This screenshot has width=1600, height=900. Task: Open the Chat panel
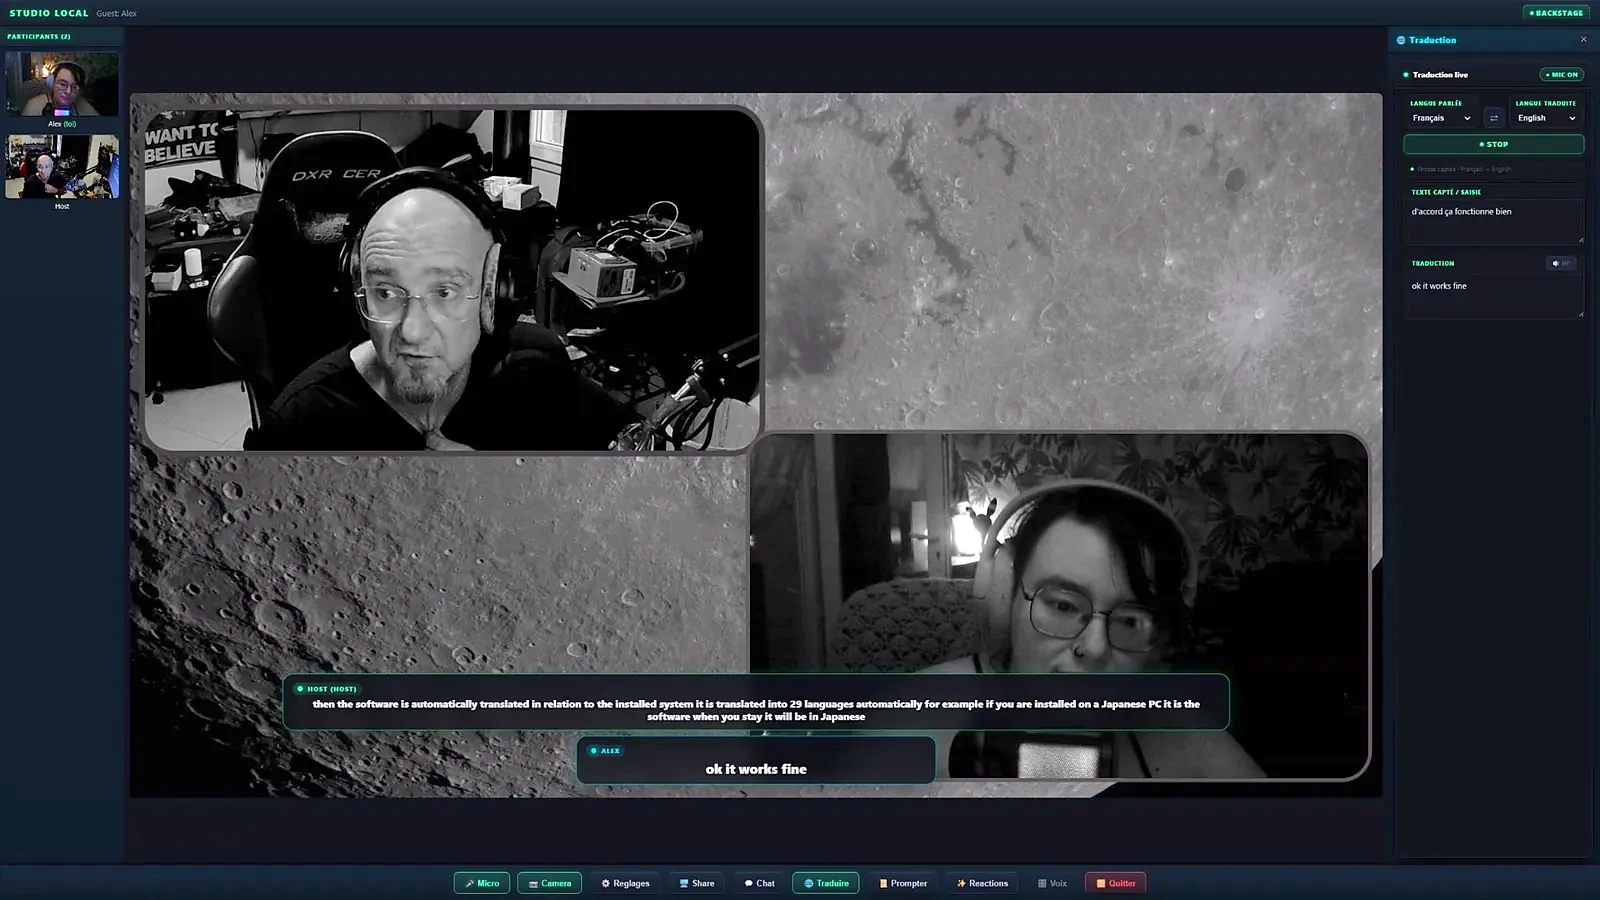[x=759, y=883]
